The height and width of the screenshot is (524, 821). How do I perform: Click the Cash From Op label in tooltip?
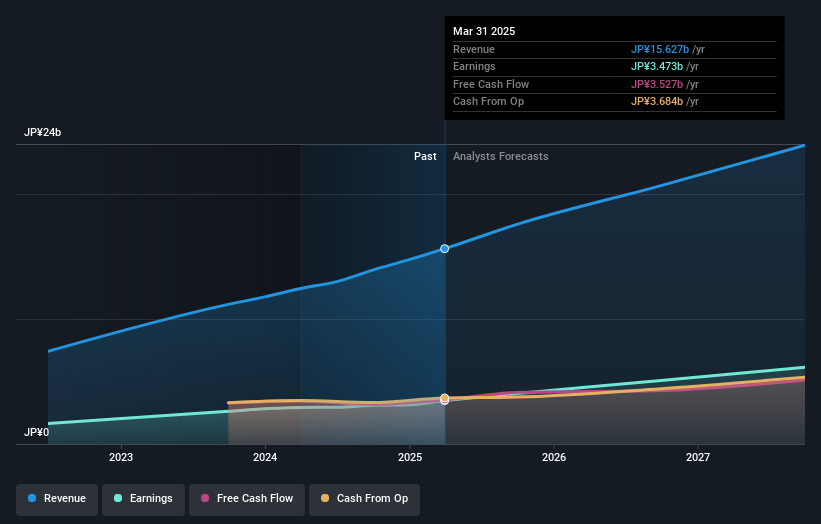tap(489, 102)
